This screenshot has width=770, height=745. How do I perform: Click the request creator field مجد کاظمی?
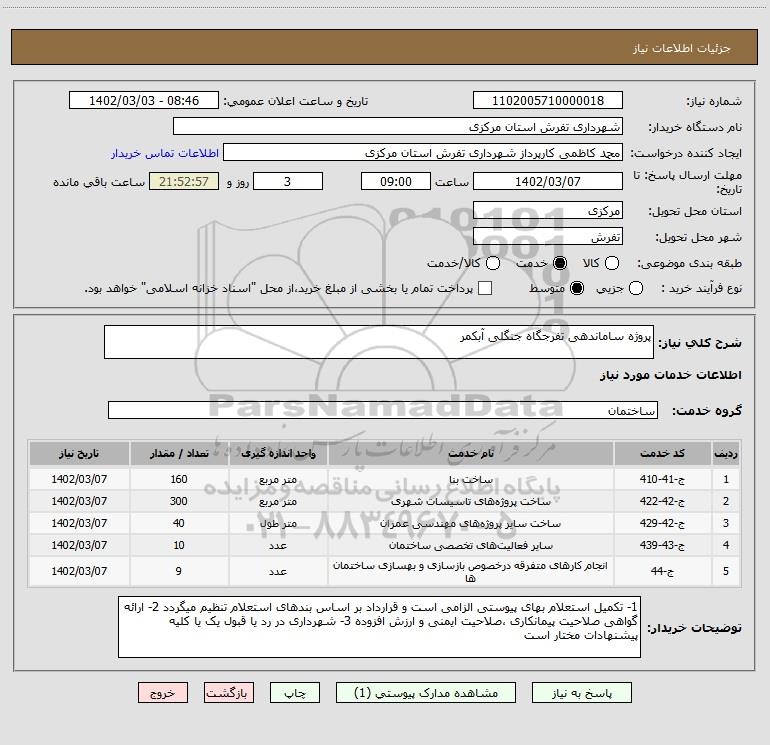tap(423, 153)
